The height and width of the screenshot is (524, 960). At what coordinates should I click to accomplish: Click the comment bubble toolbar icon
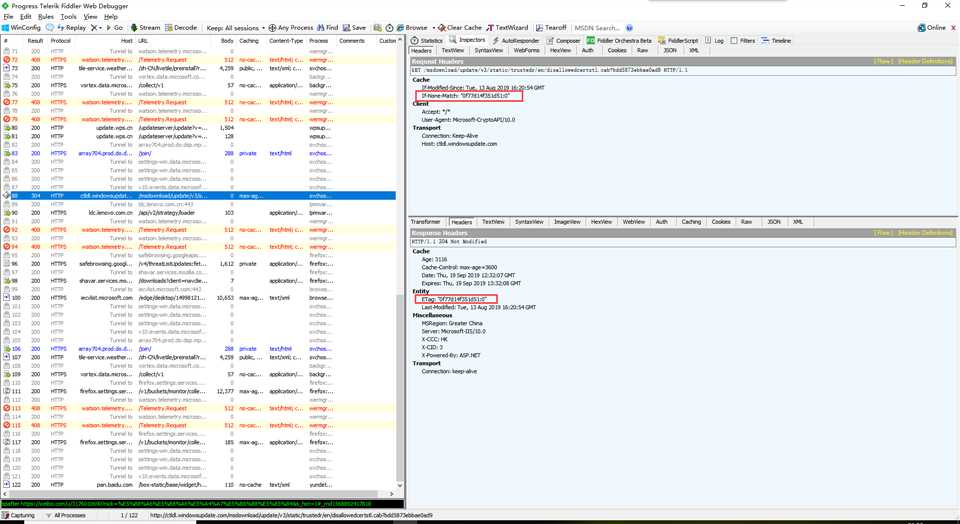(50, 28)
